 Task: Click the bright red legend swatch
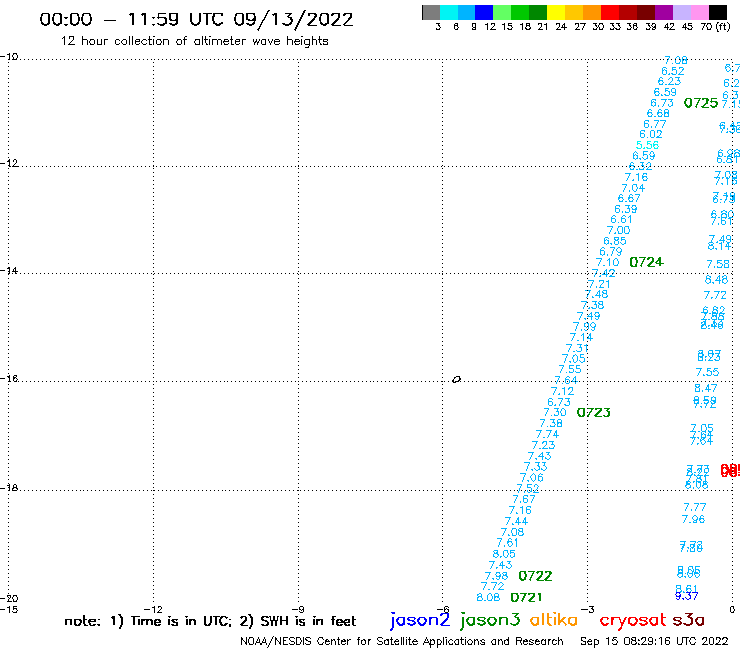(x=610, y=12)
